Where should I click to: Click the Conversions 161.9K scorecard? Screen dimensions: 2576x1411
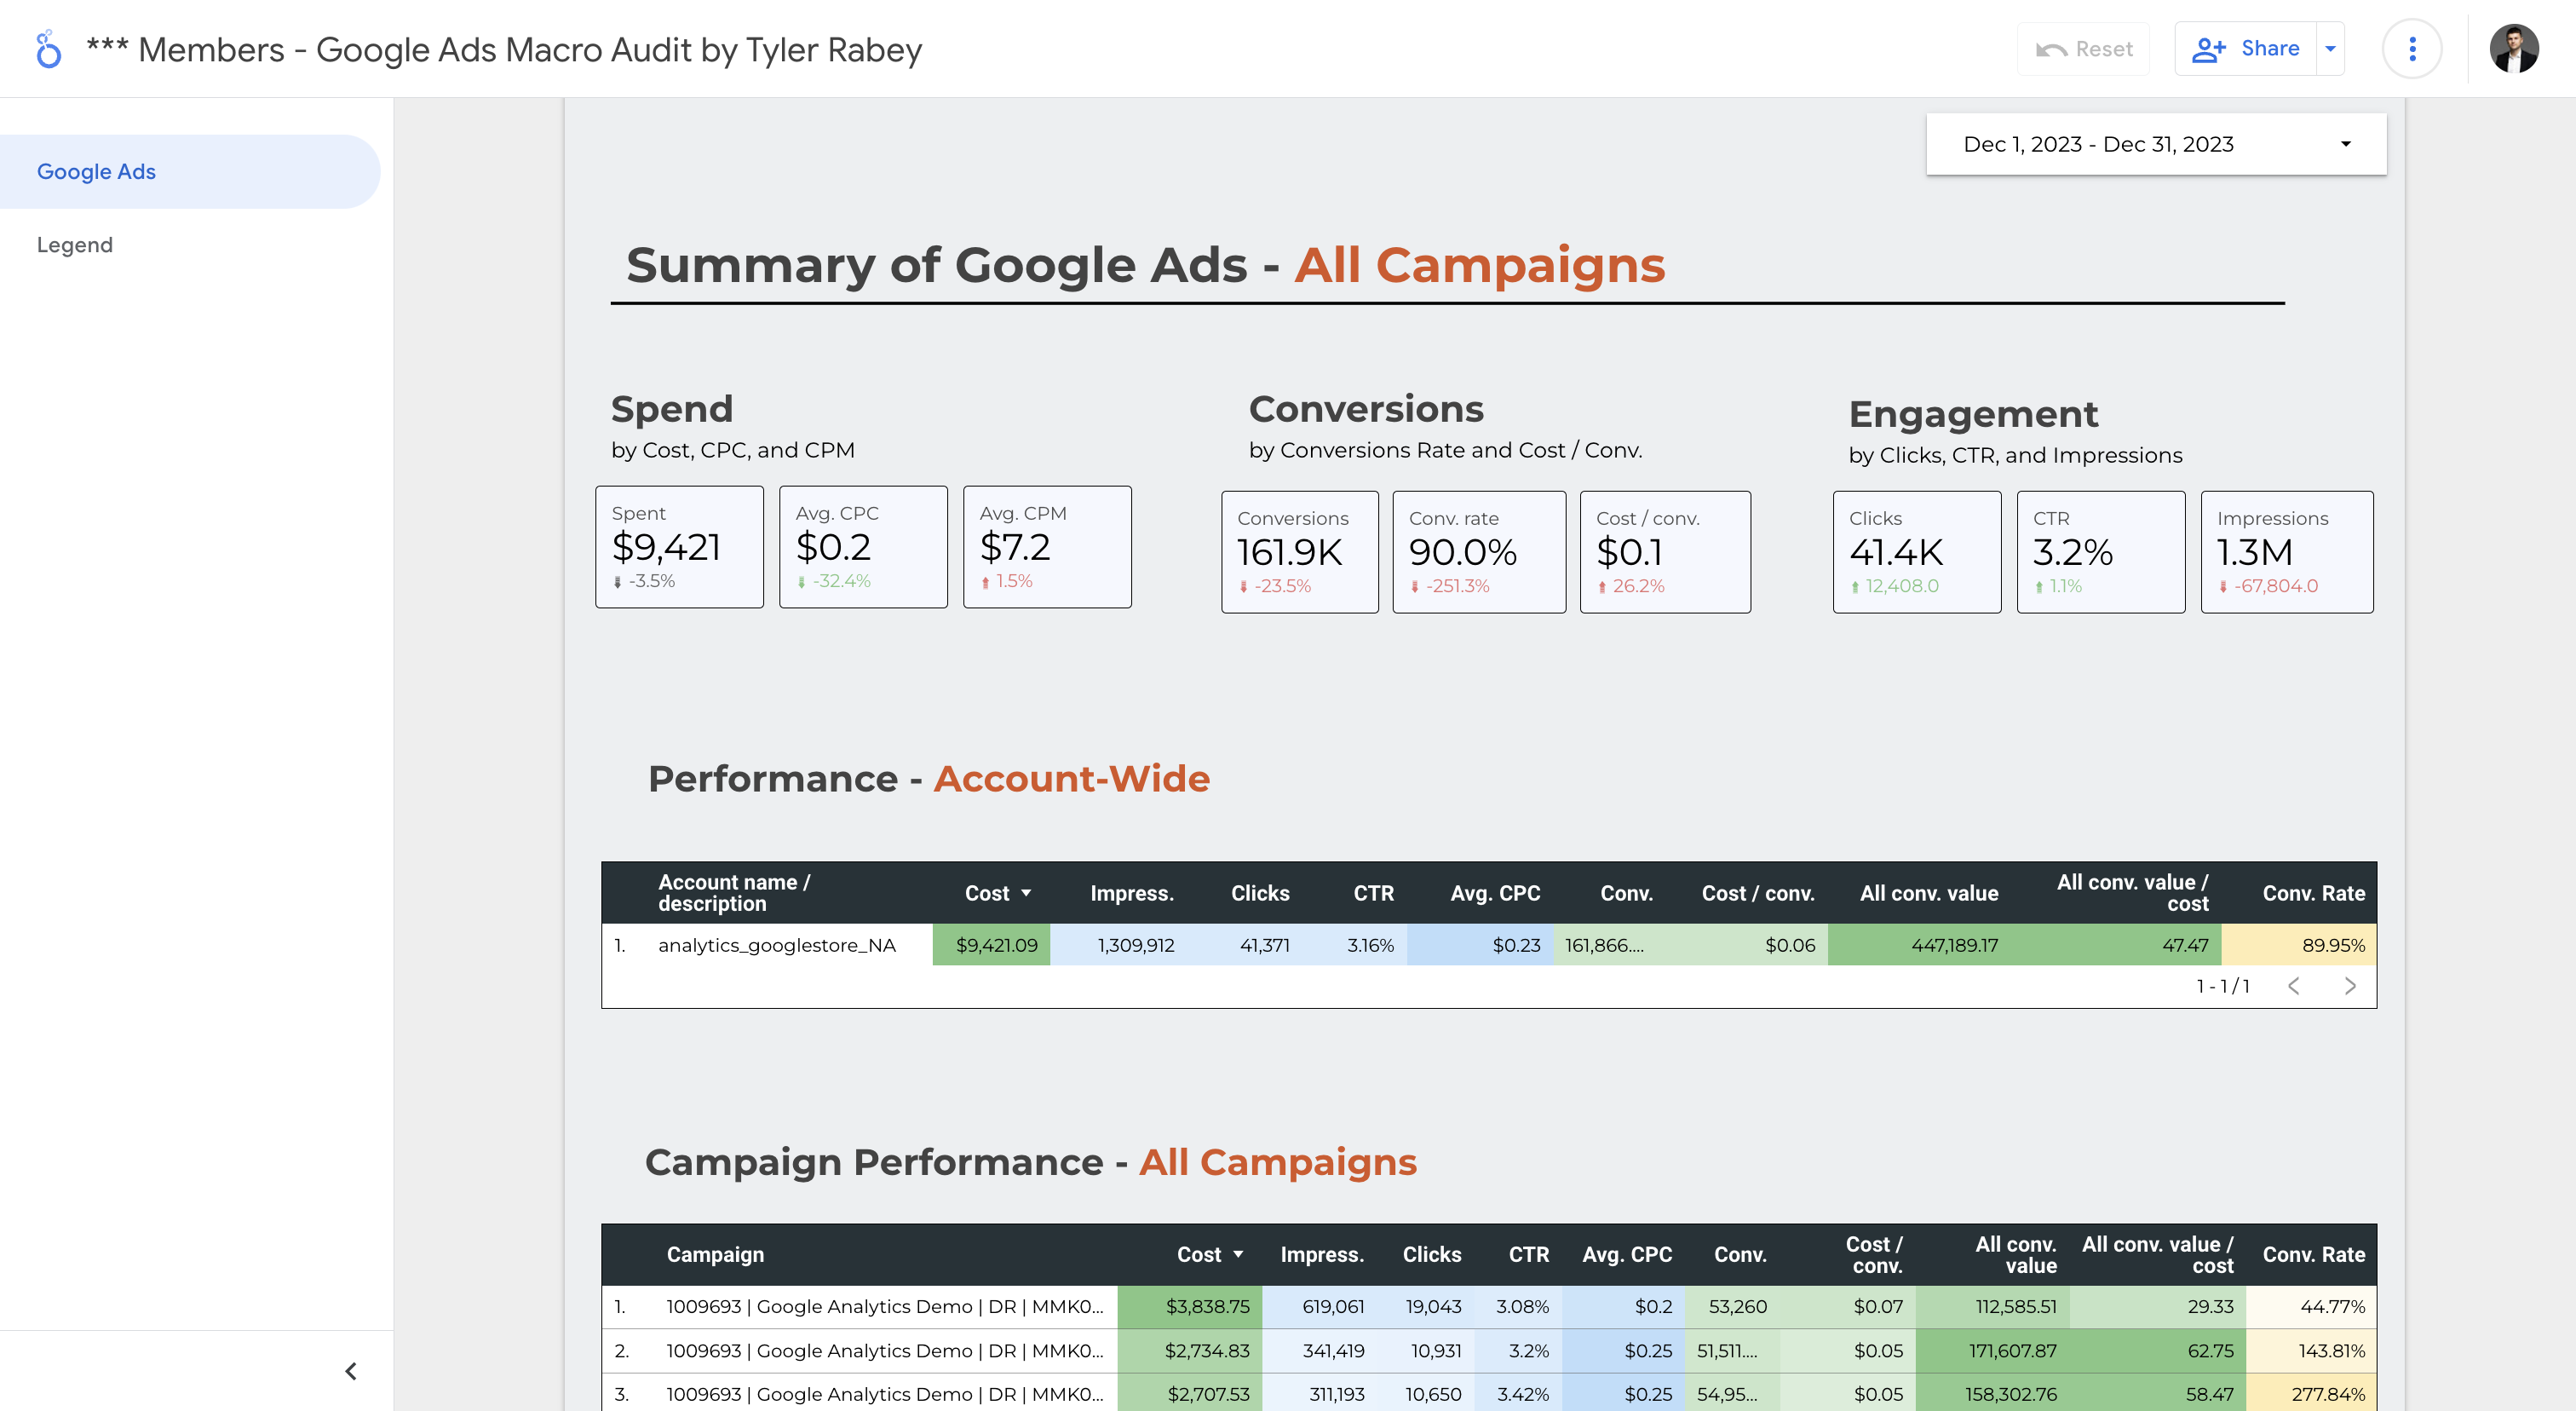coord(1300,552)
